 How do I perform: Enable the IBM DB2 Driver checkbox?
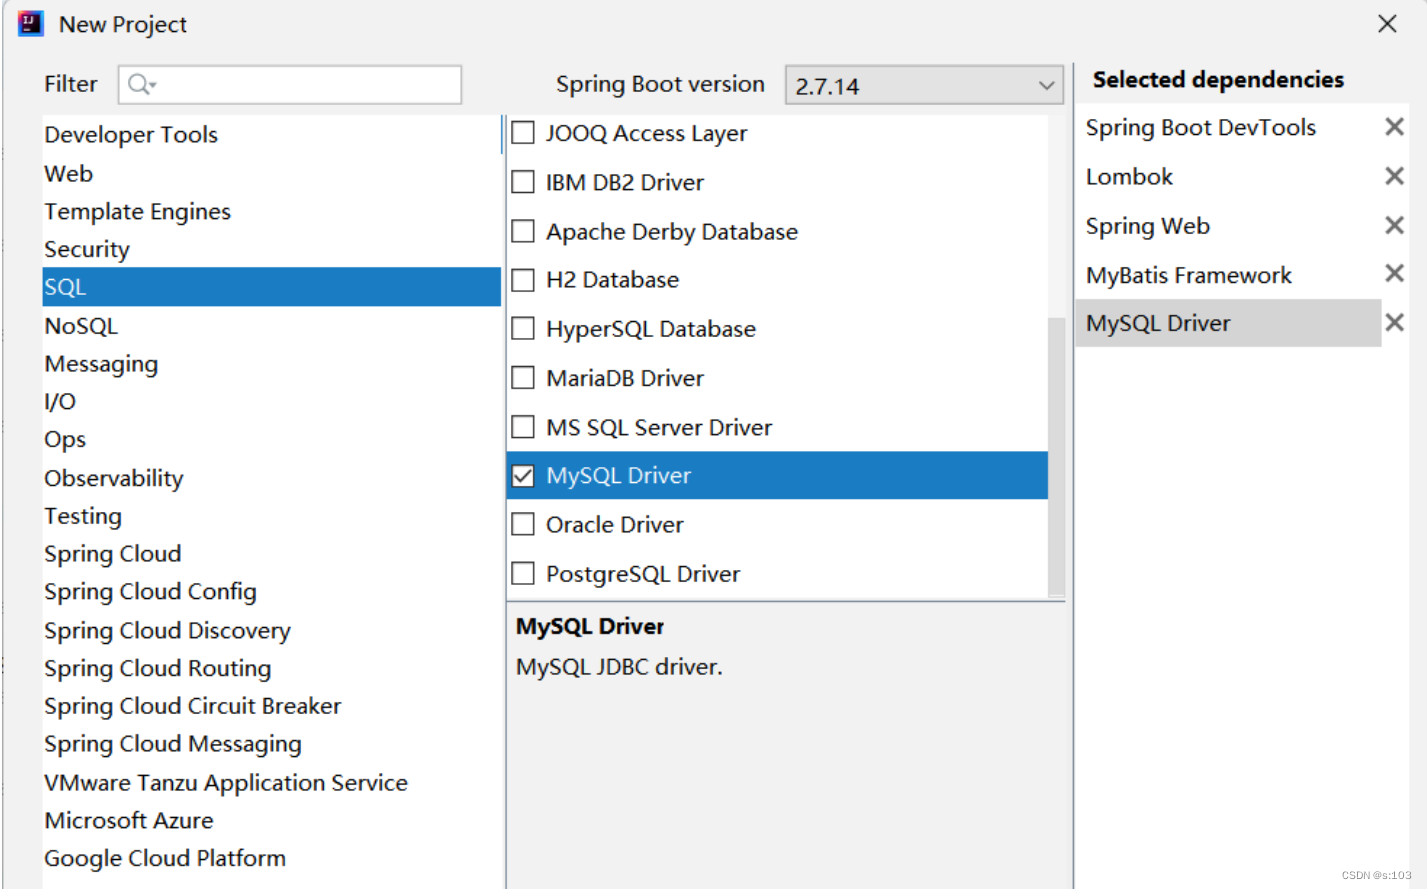tap(523, 182)
